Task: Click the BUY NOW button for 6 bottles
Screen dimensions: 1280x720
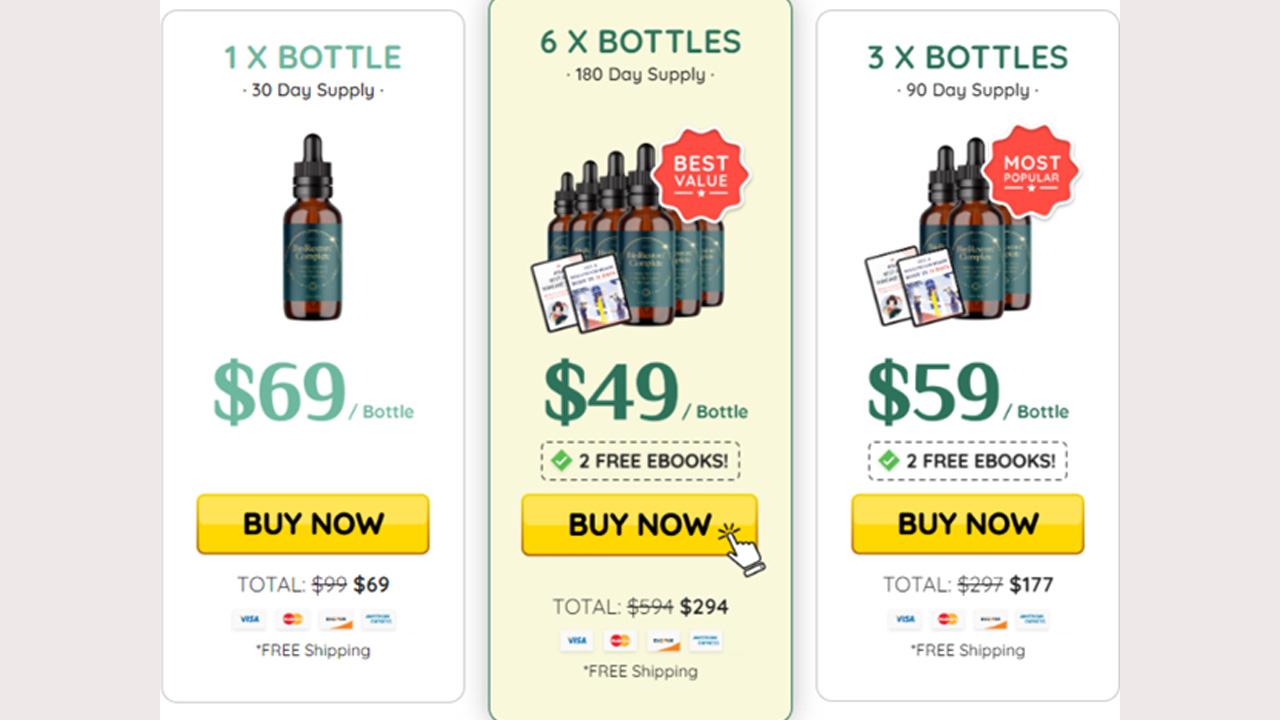Action: (x=640, y=525)
